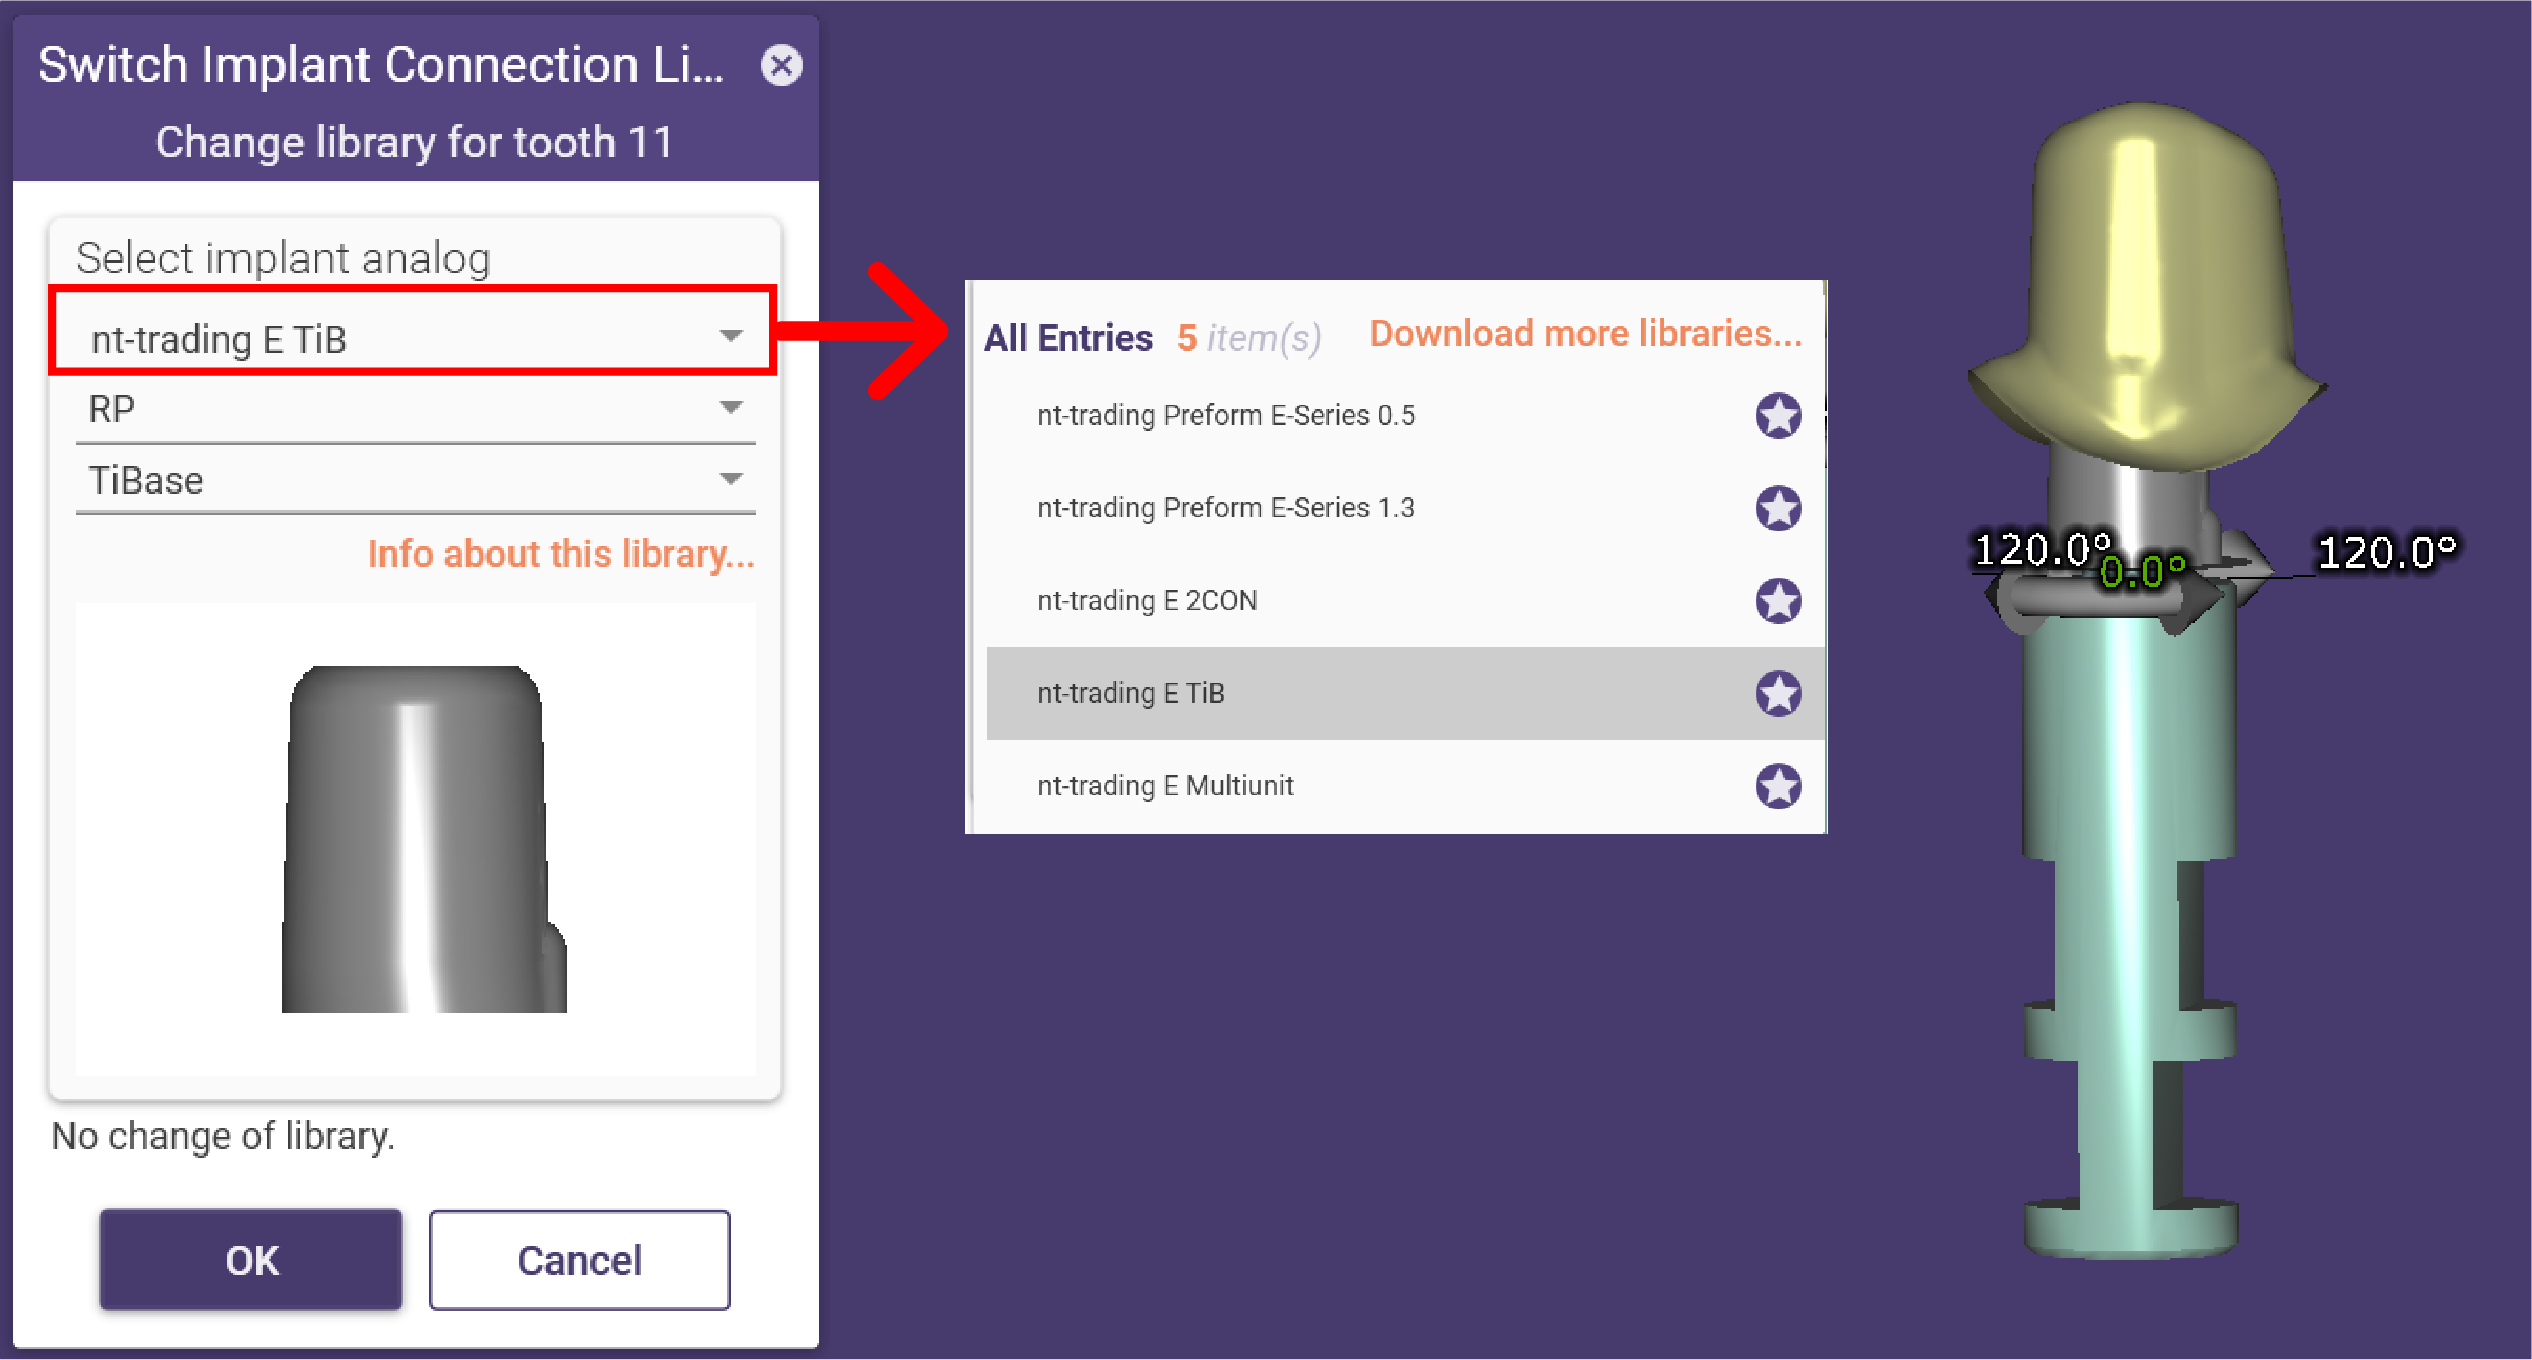Open Download more libraries link
The height and width of the screenshot is (1360, 2532).
[x=1586, y=334]
